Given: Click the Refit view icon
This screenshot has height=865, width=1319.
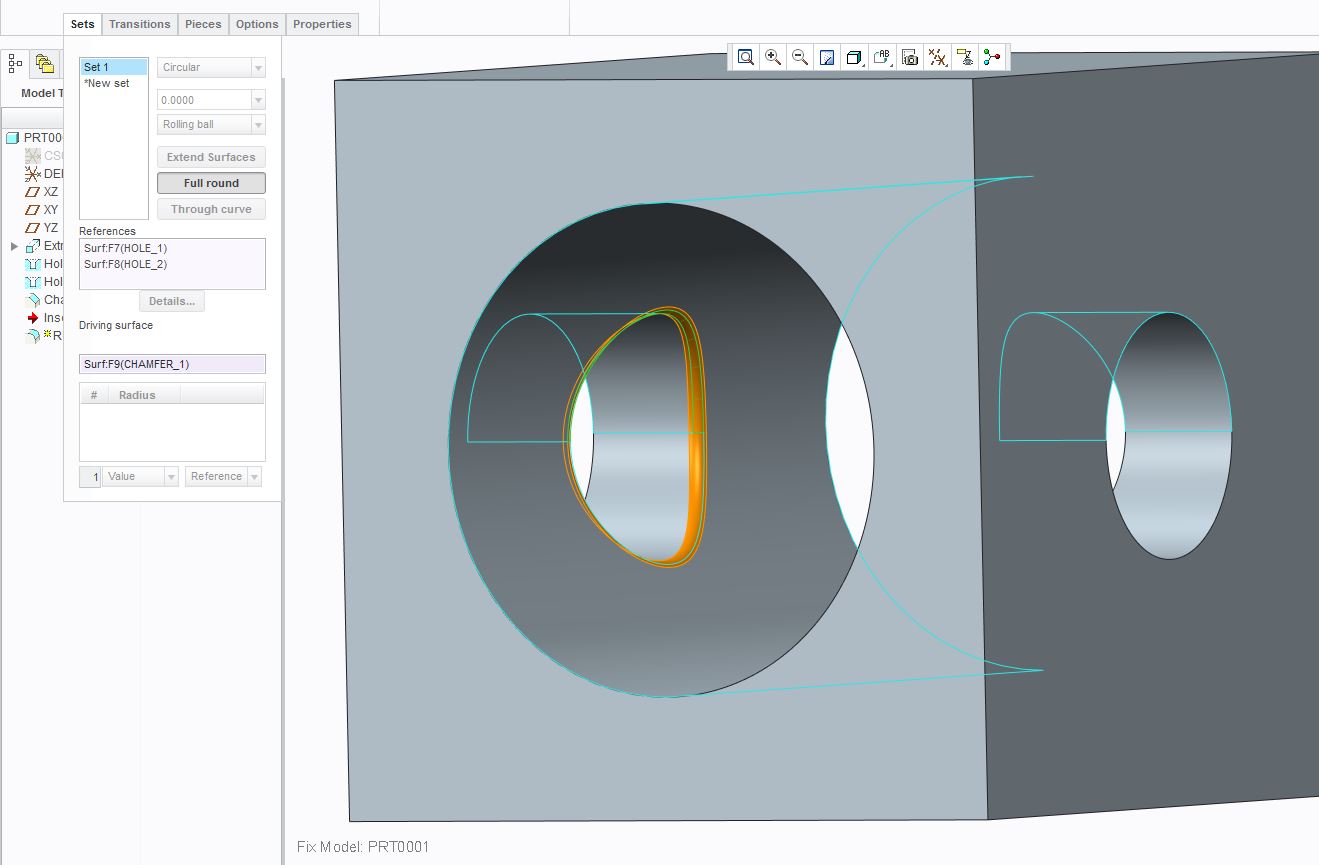Looking at the screenshot, I should coord(746,57).
